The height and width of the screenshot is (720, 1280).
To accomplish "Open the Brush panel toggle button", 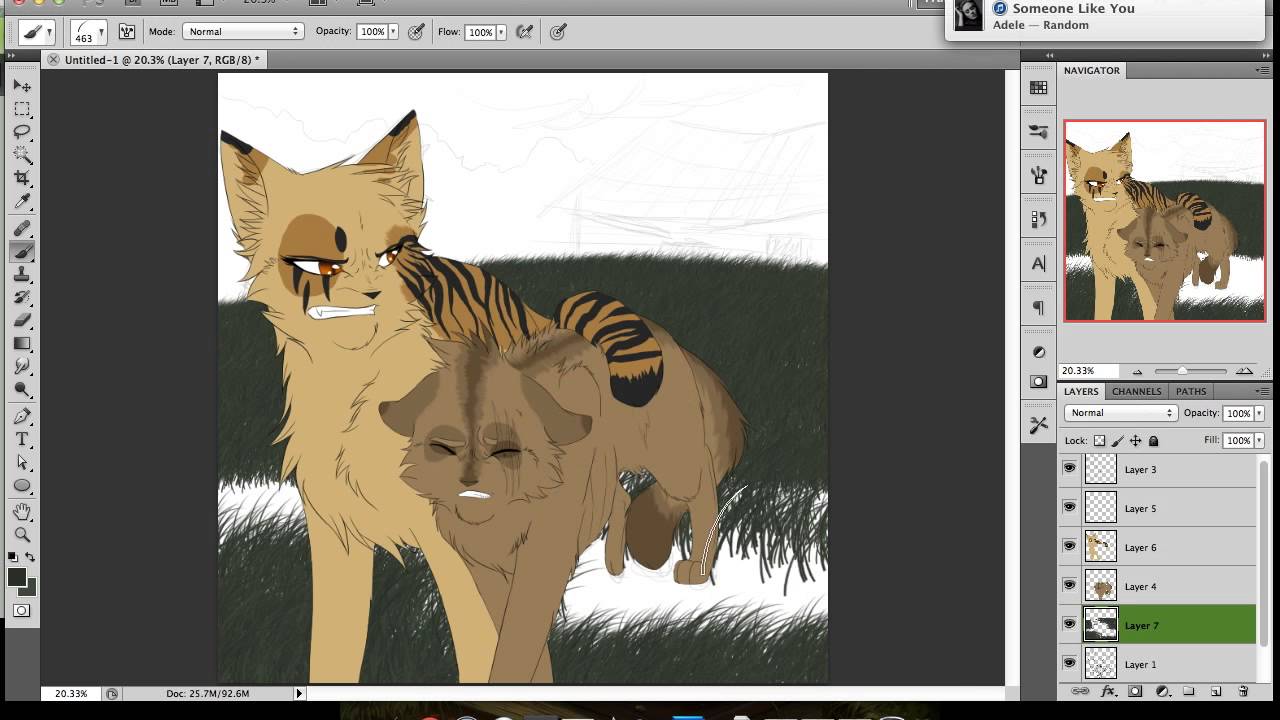I will pos(127,32).
